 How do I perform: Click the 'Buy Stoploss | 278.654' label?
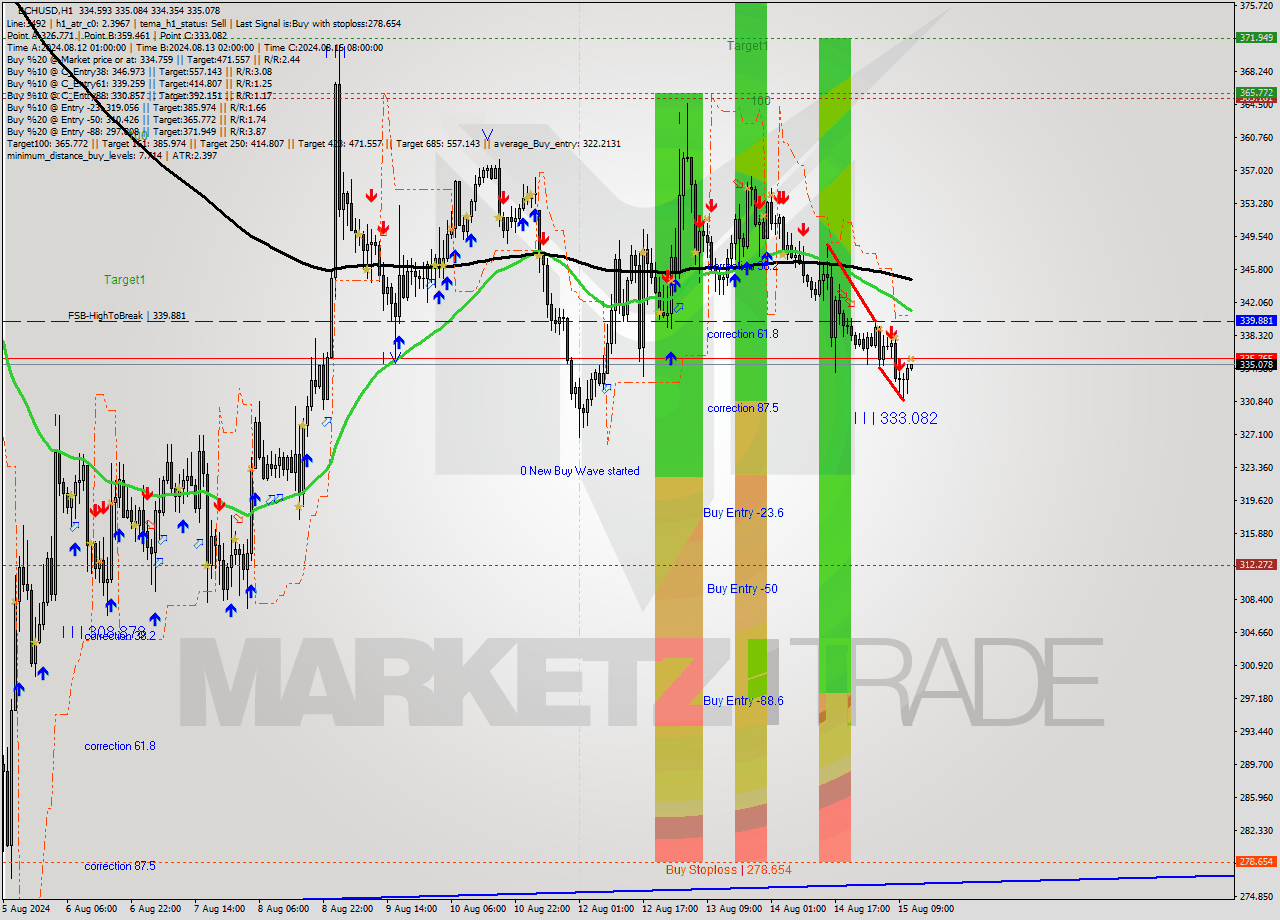click(728, 870)
